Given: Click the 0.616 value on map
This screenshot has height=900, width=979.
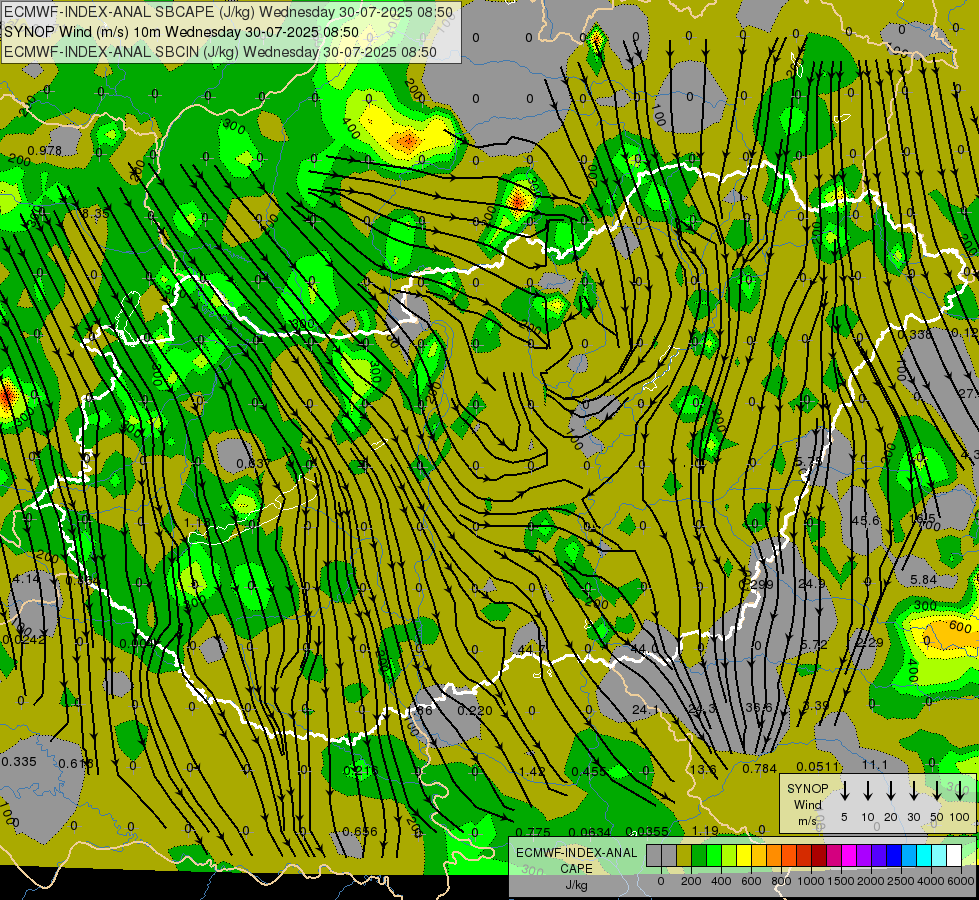Looking at the screenshot, I should pyautogui.click(x=76, y=763).
